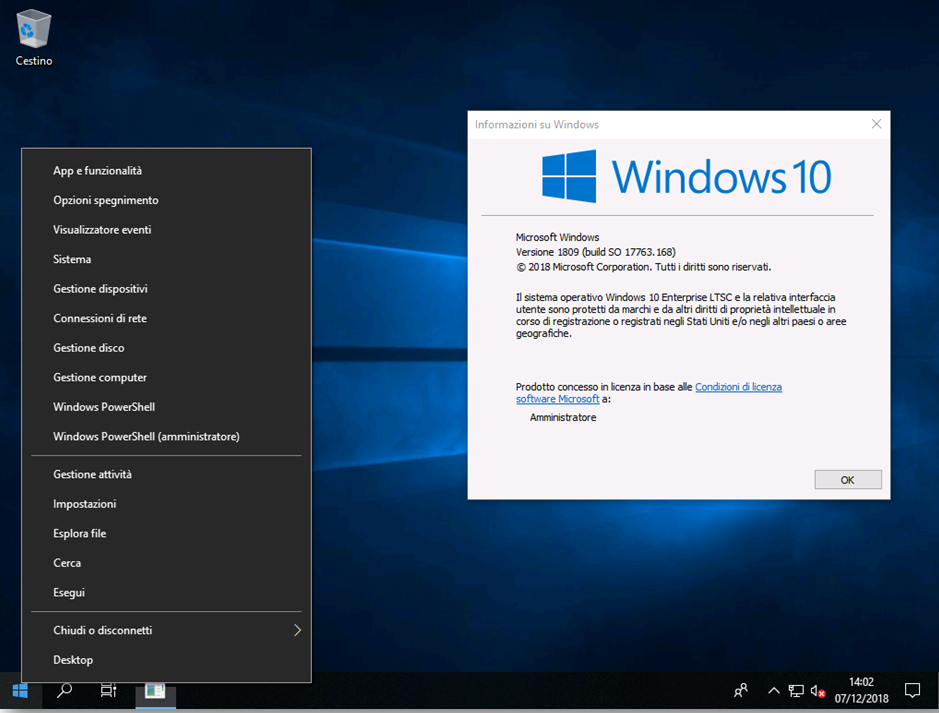Launch Windows PowerShell (amministratore)

(166, 436)
